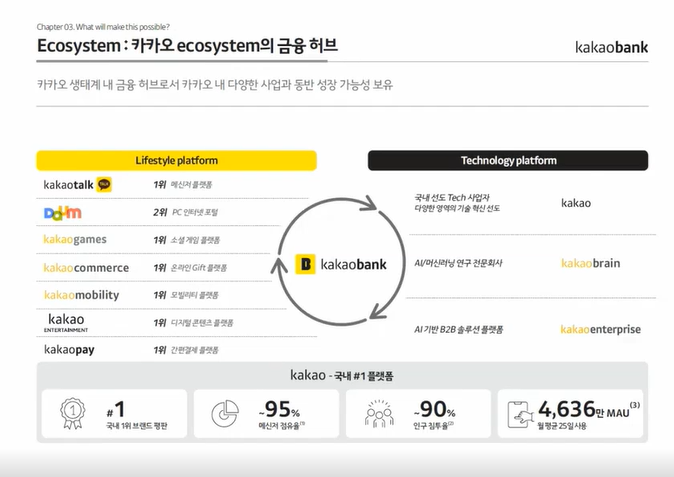Screen dimensions: 674x477
Task: Click the yellow KakaoTalk chat bubble icon
Action: click(x=104, y=185)
